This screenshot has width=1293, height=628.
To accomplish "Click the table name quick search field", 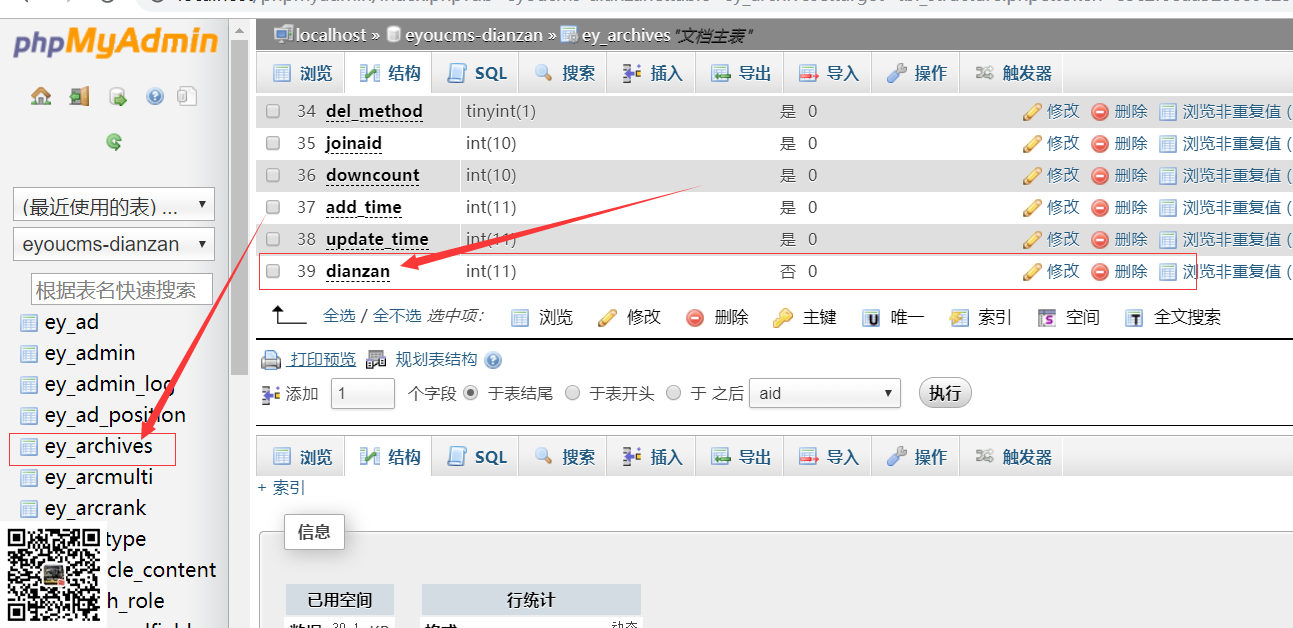I will tap(122, 290).
